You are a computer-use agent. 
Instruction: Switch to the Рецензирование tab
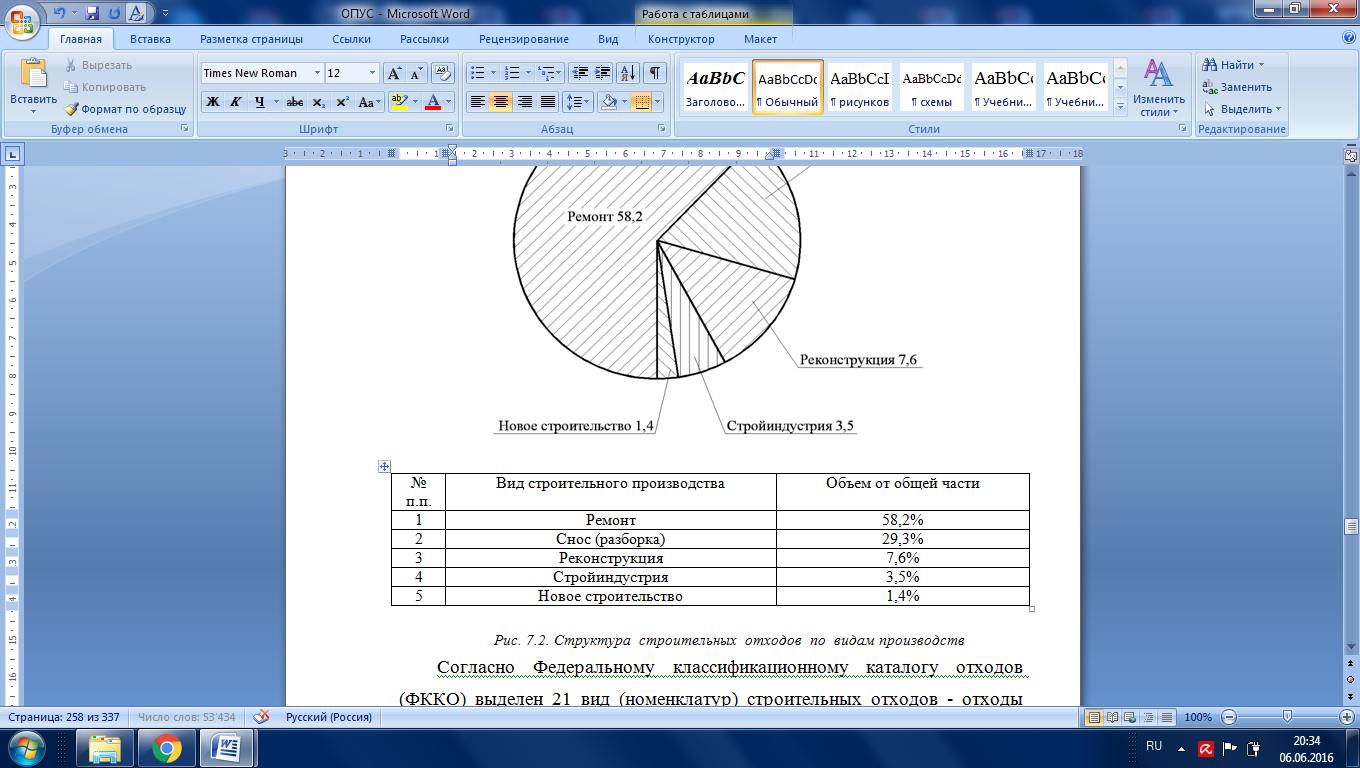pyautogui.click(x=524, y=39)
